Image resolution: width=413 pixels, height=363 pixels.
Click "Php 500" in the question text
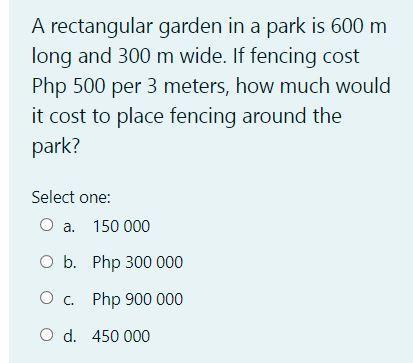pyautogui.click(x=69, y=87)
